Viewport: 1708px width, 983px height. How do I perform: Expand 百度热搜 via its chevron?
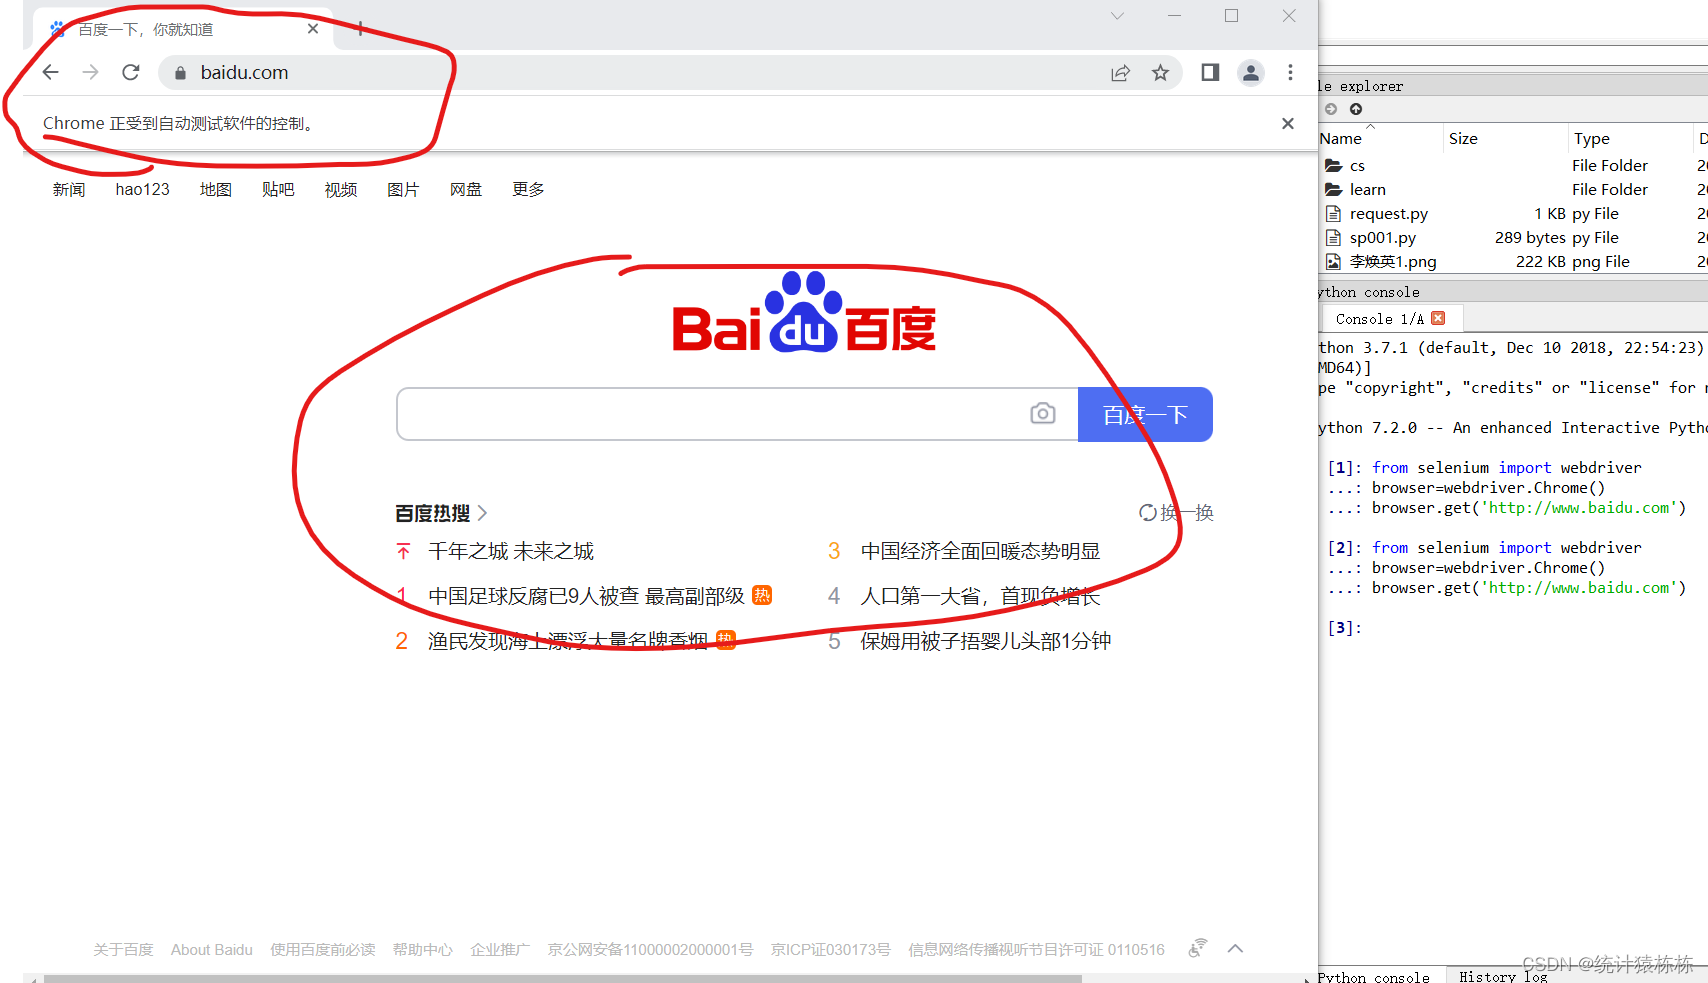pos(482,513)
